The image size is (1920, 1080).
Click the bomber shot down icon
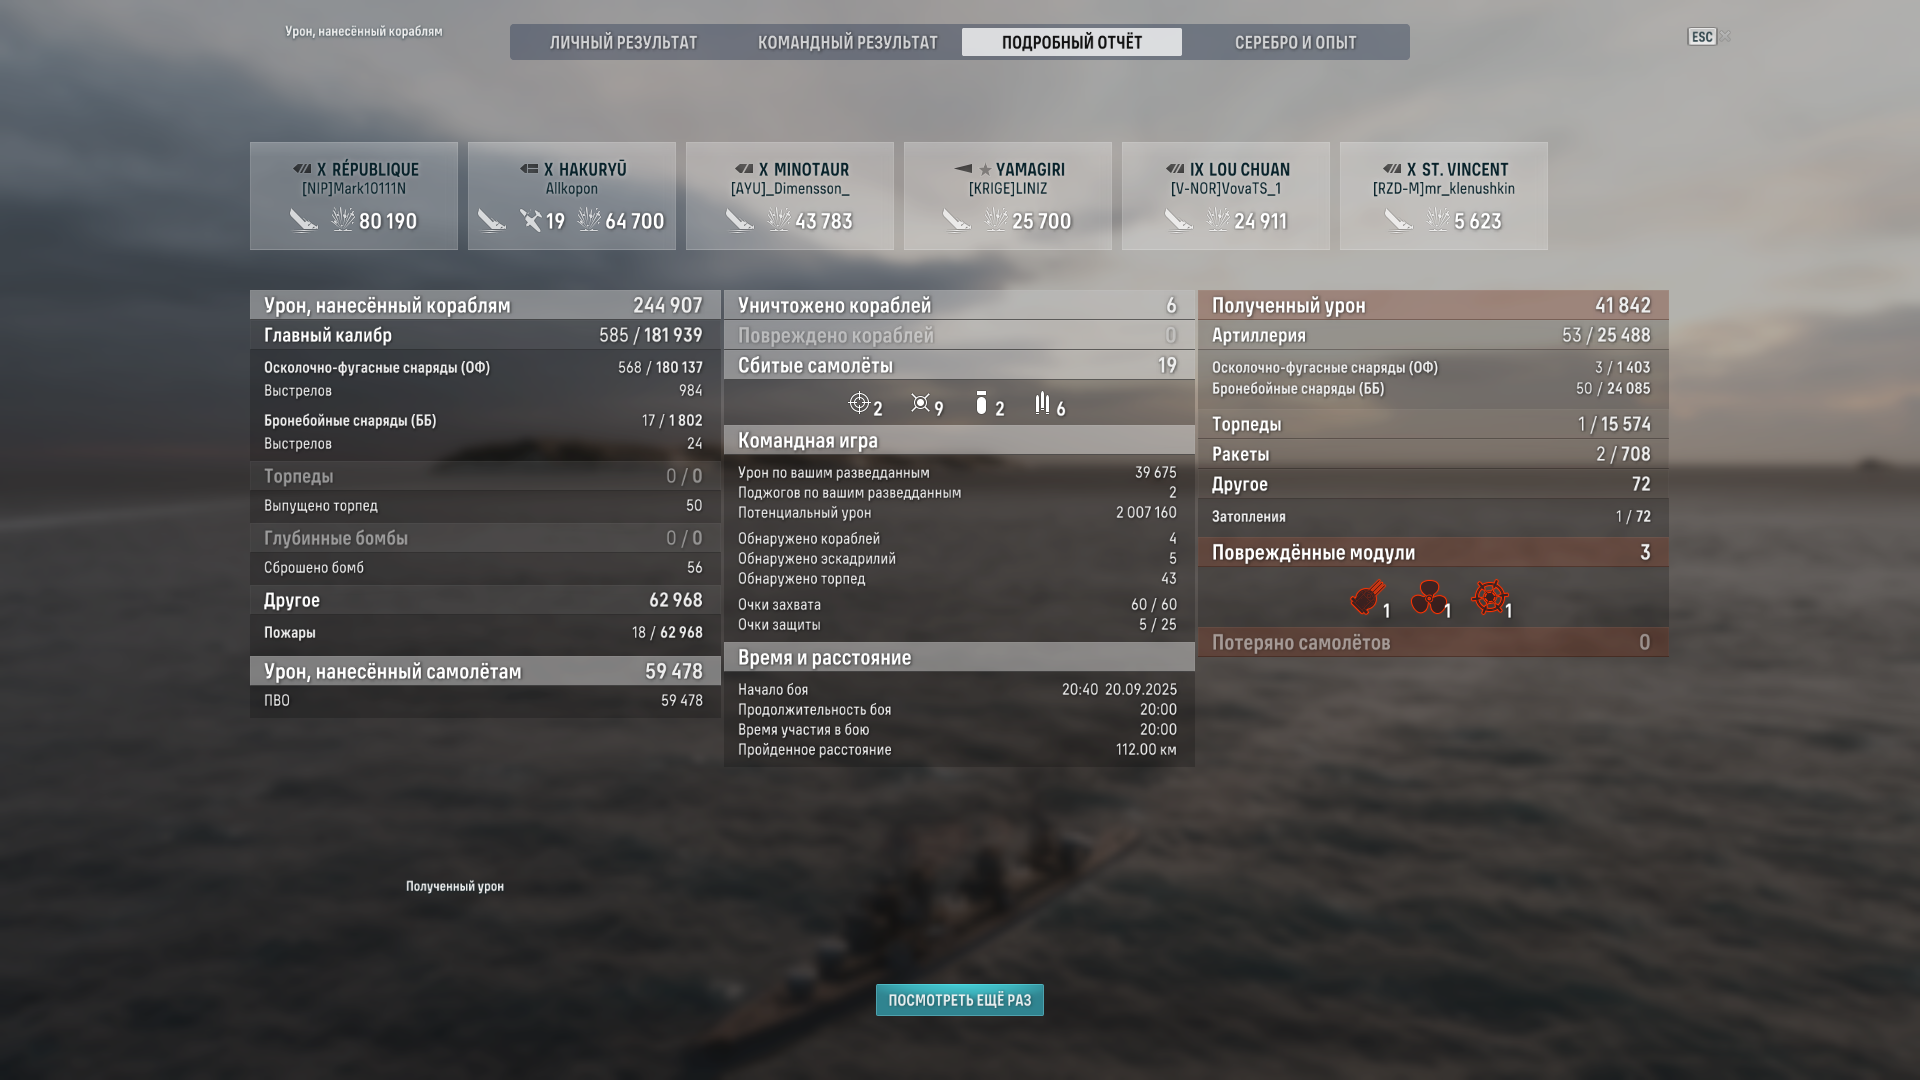(981, 403)
